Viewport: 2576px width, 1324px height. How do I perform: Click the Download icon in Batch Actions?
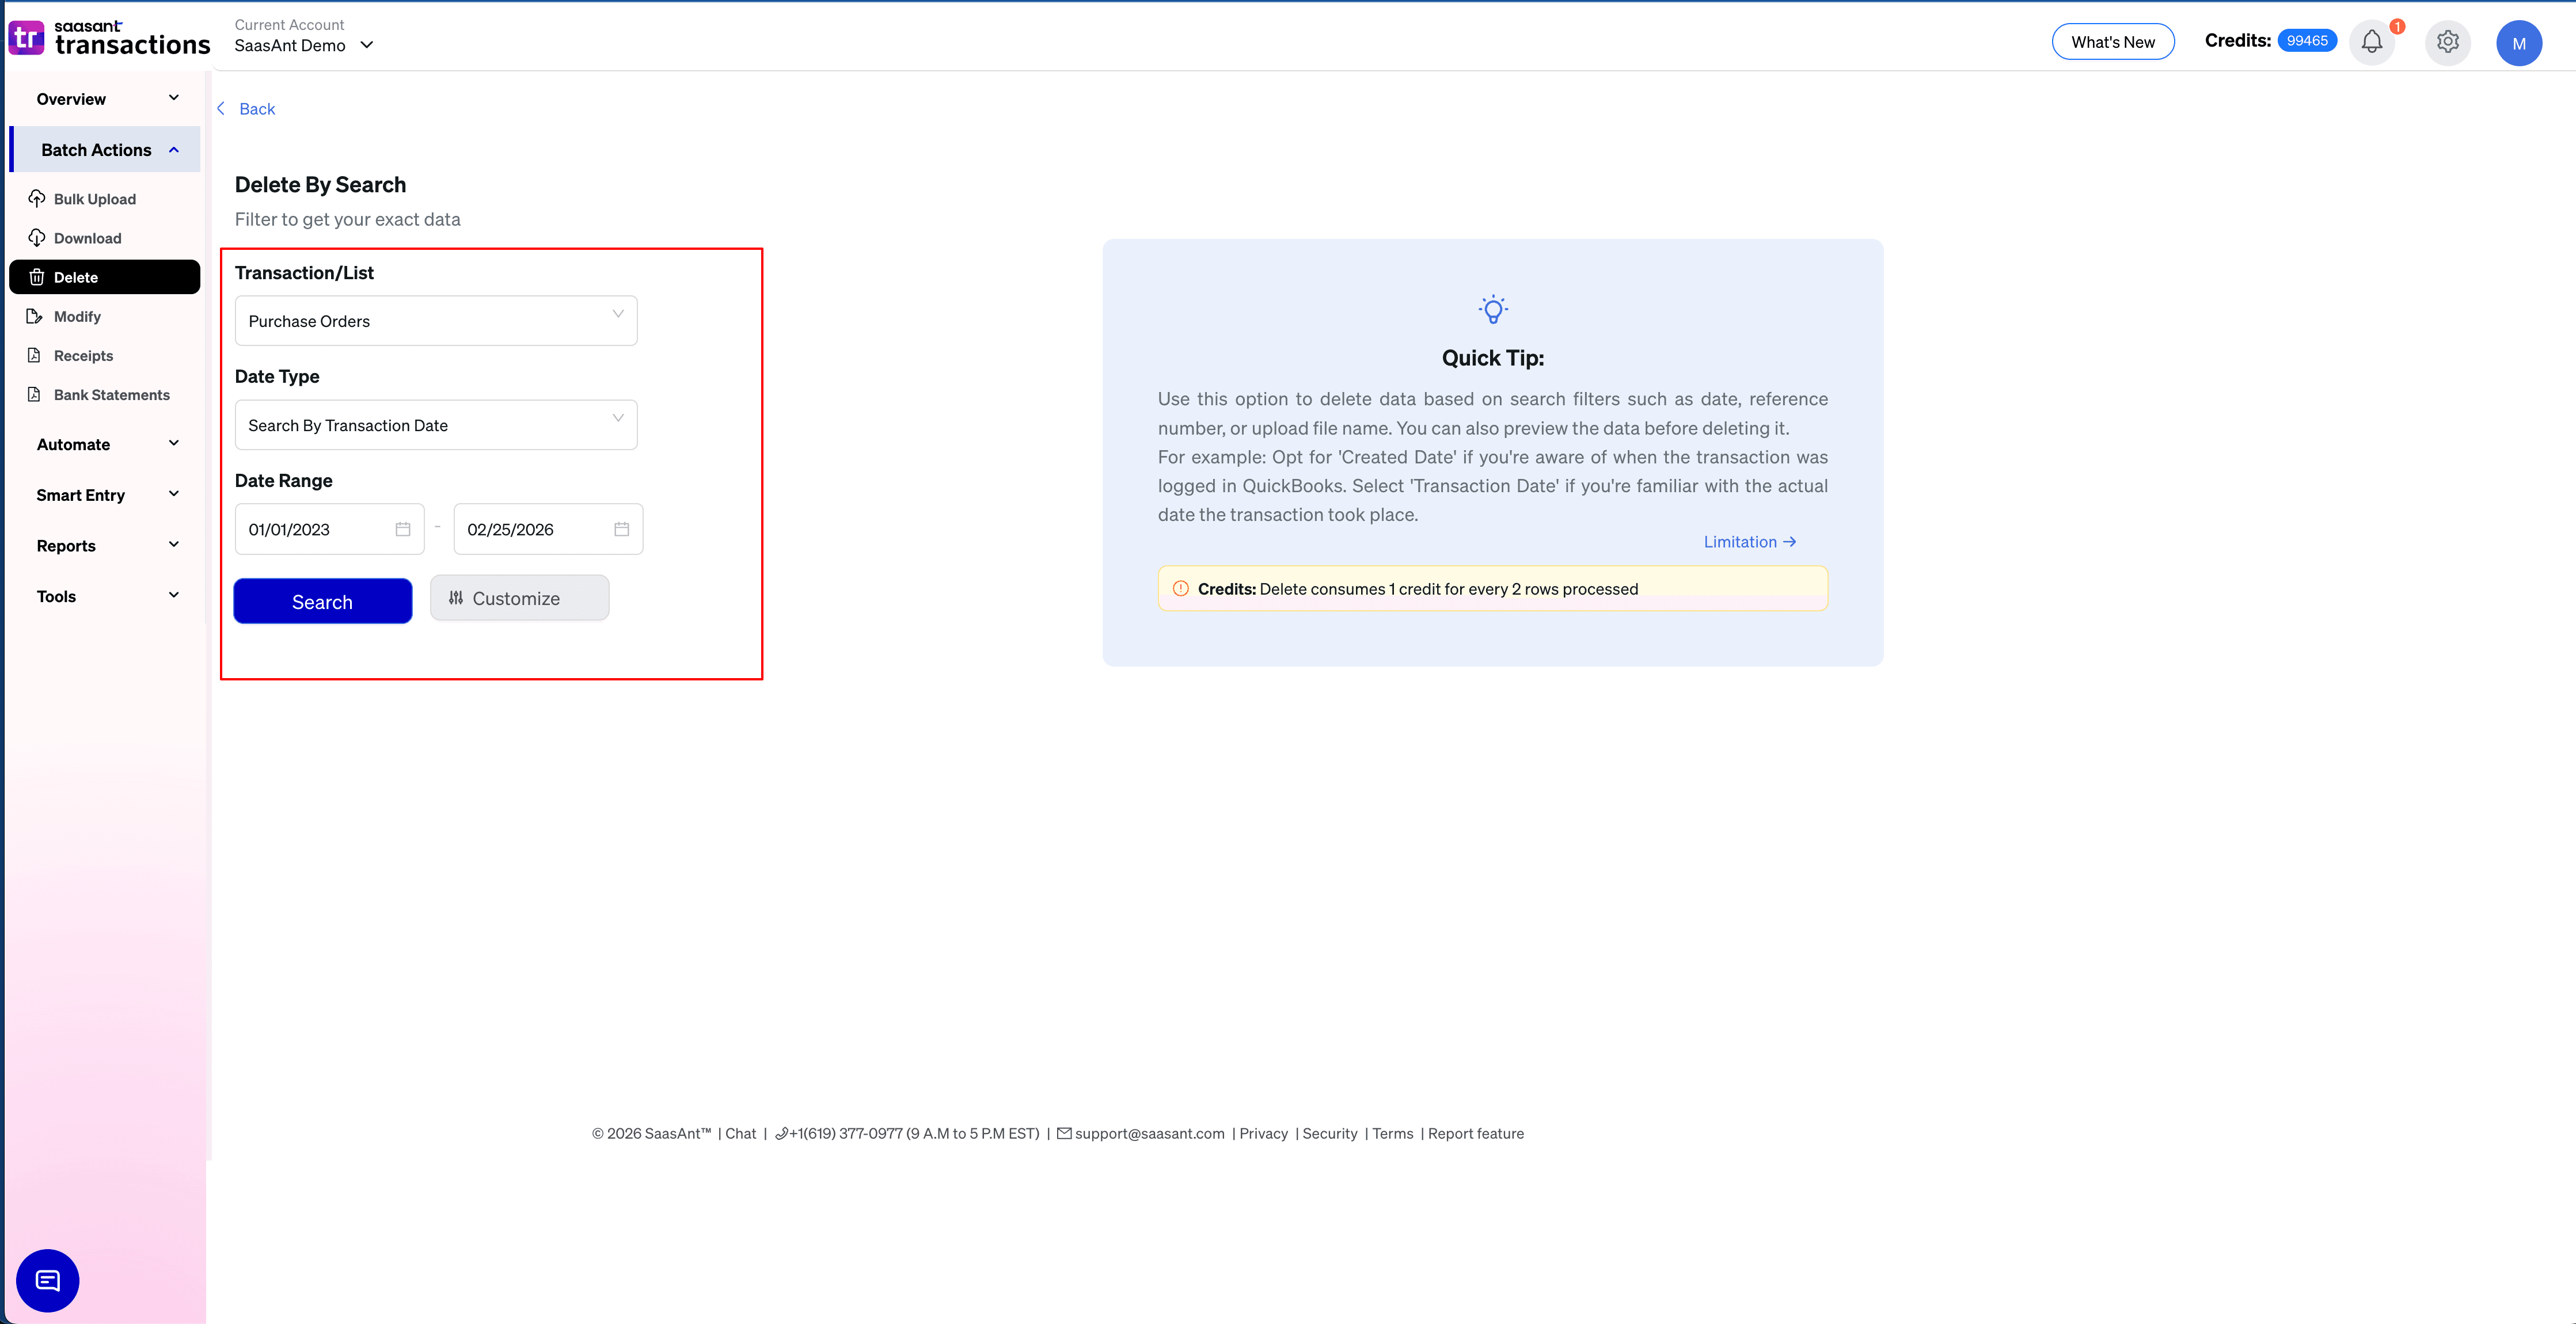[36, 238]
